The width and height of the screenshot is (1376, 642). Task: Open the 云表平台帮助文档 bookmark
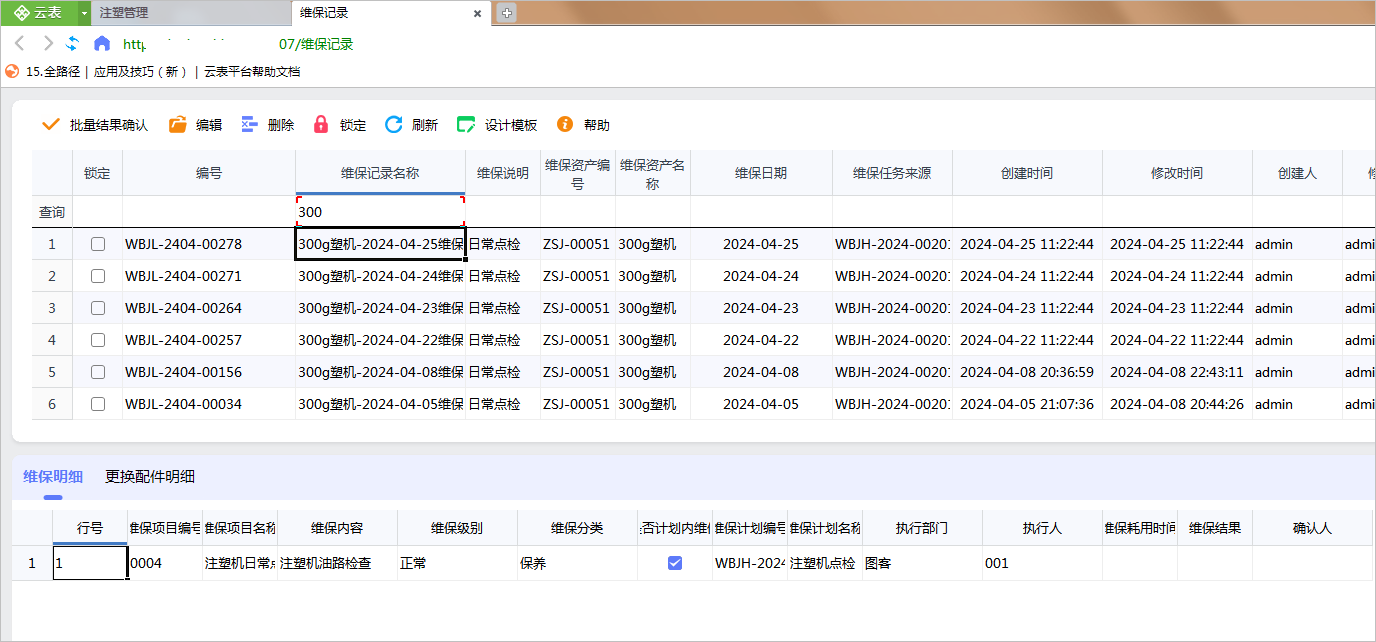click(252, 72)
